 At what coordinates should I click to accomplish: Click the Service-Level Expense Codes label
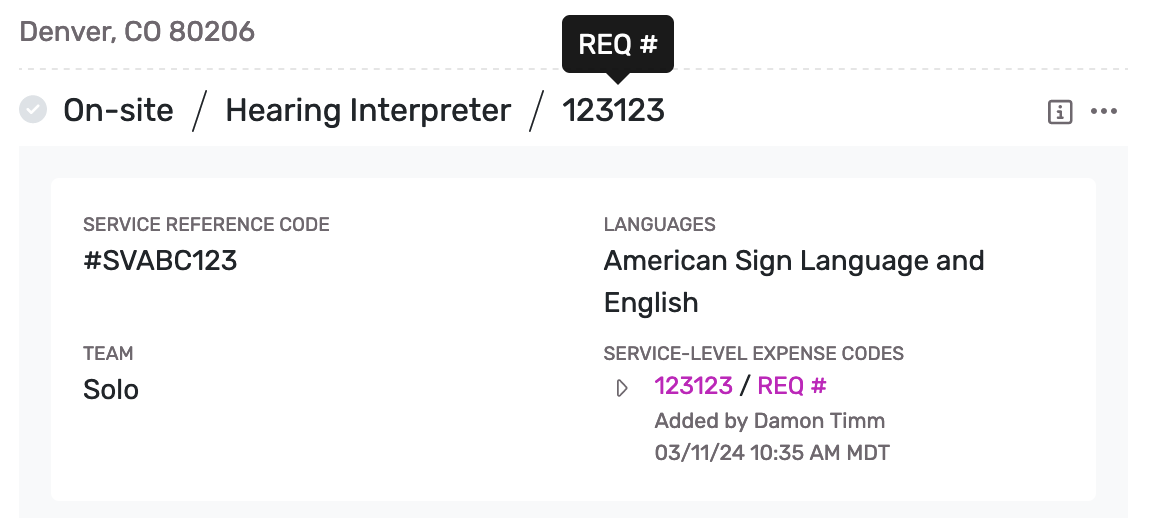click(x=753, y=353)
